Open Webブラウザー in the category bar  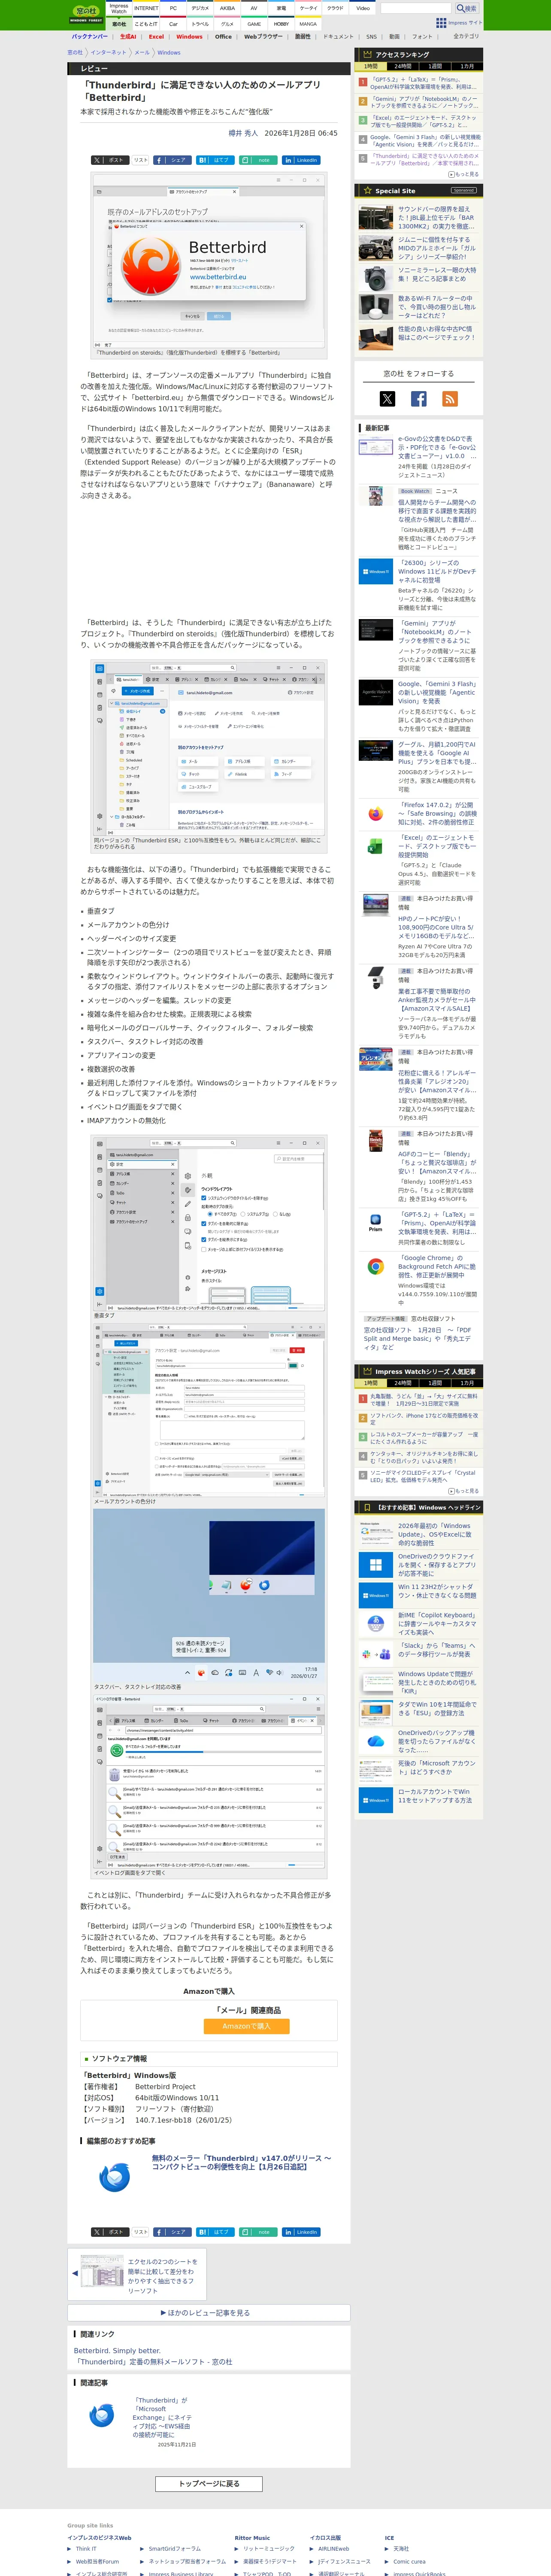point(263,37)
